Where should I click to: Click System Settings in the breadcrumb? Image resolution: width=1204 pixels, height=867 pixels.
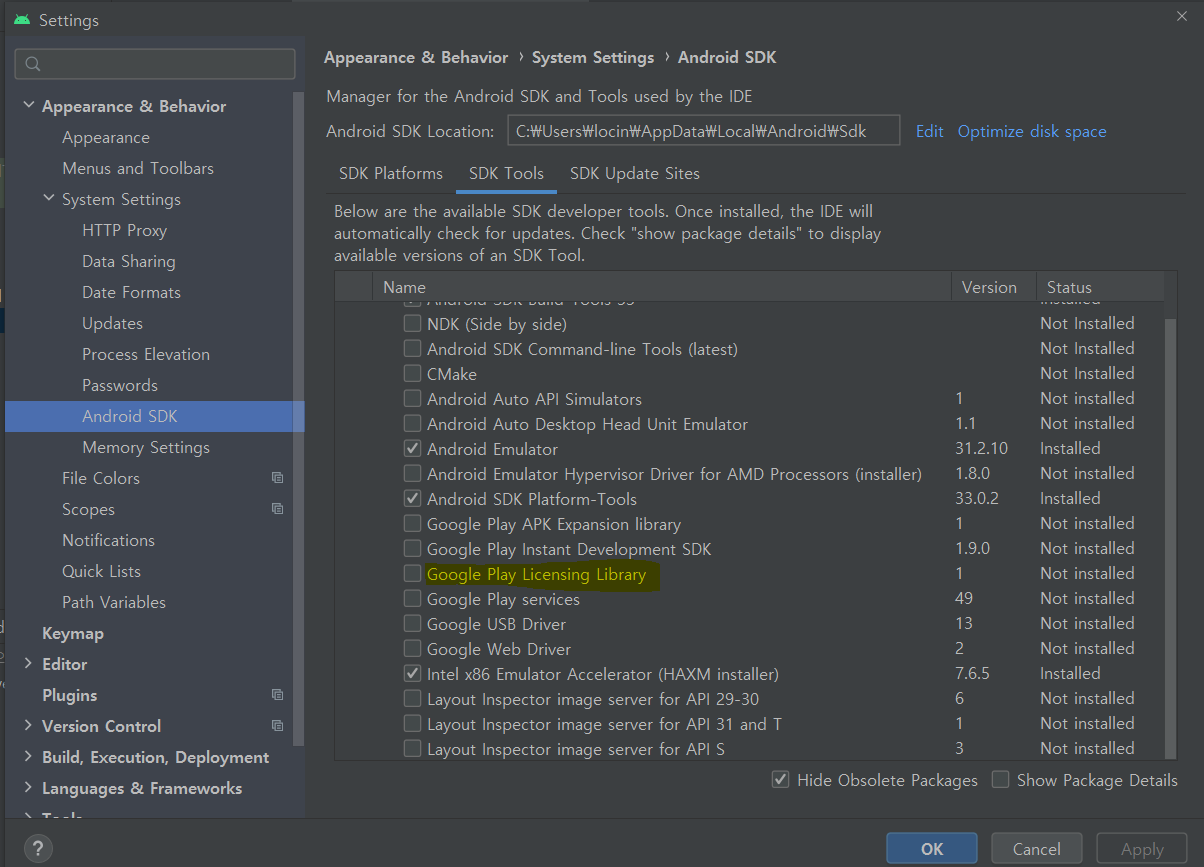tap(593, 57)
